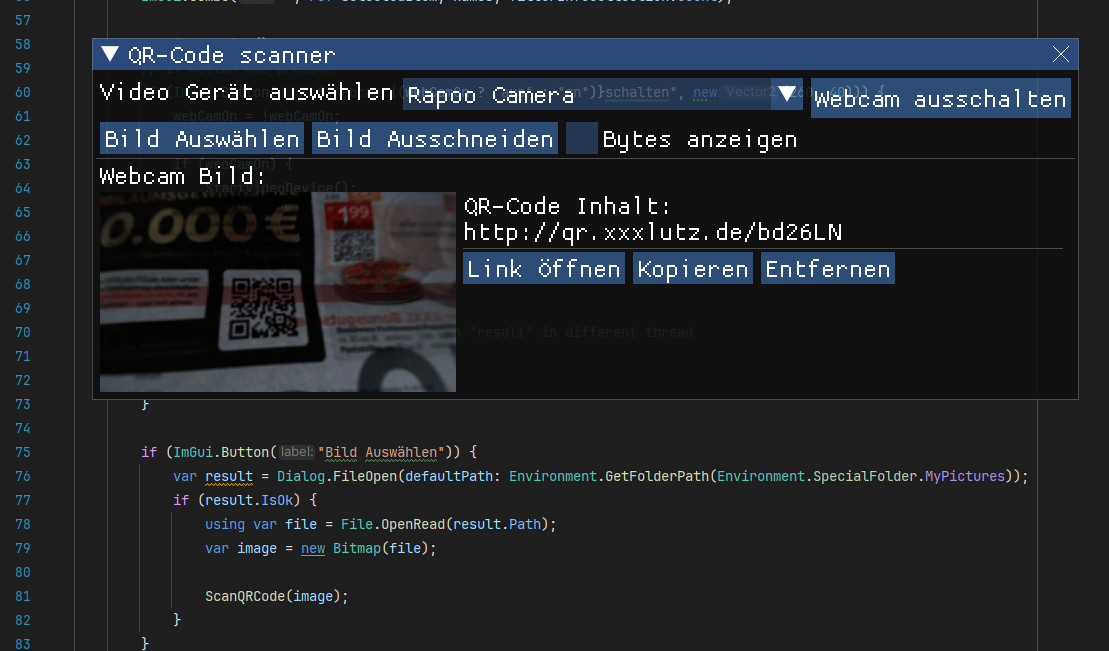Screen dimensions: 1109x651
Task: Click the Bild Auswählen button in the scanner
Action: tap(202, 139)
